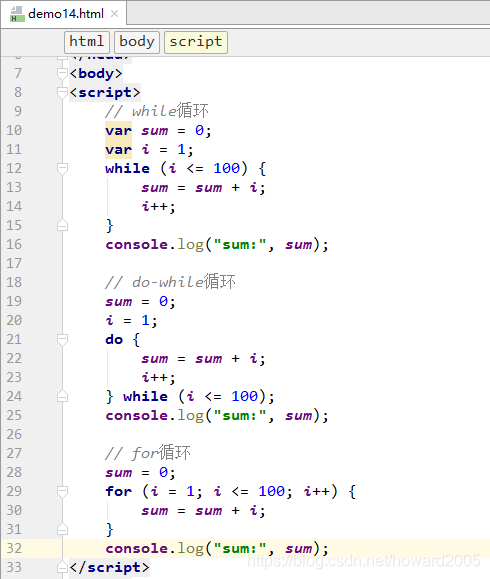Screen dimensions: 490x579
Task: Click the comment '// for循环'
Action: click(x=148, y=453)
